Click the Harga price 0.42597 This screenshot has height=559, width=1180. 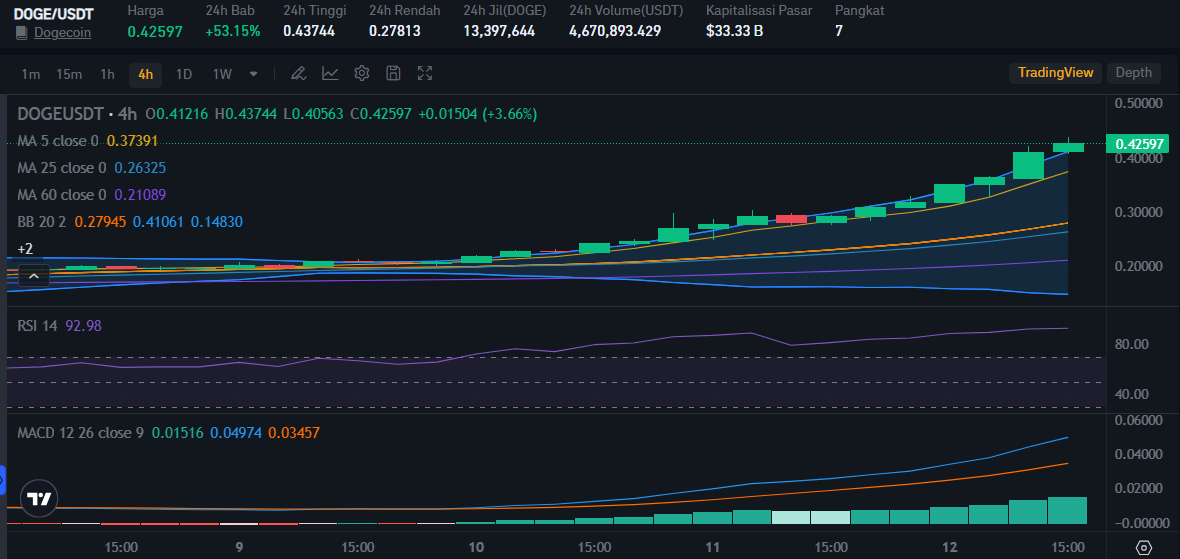click(x=154, y=31)
